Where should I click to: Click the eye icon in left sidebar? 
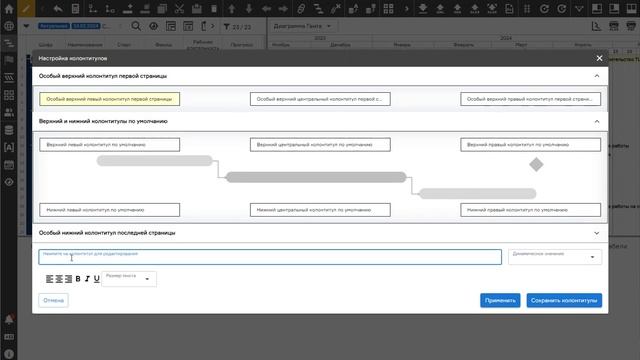9,182
